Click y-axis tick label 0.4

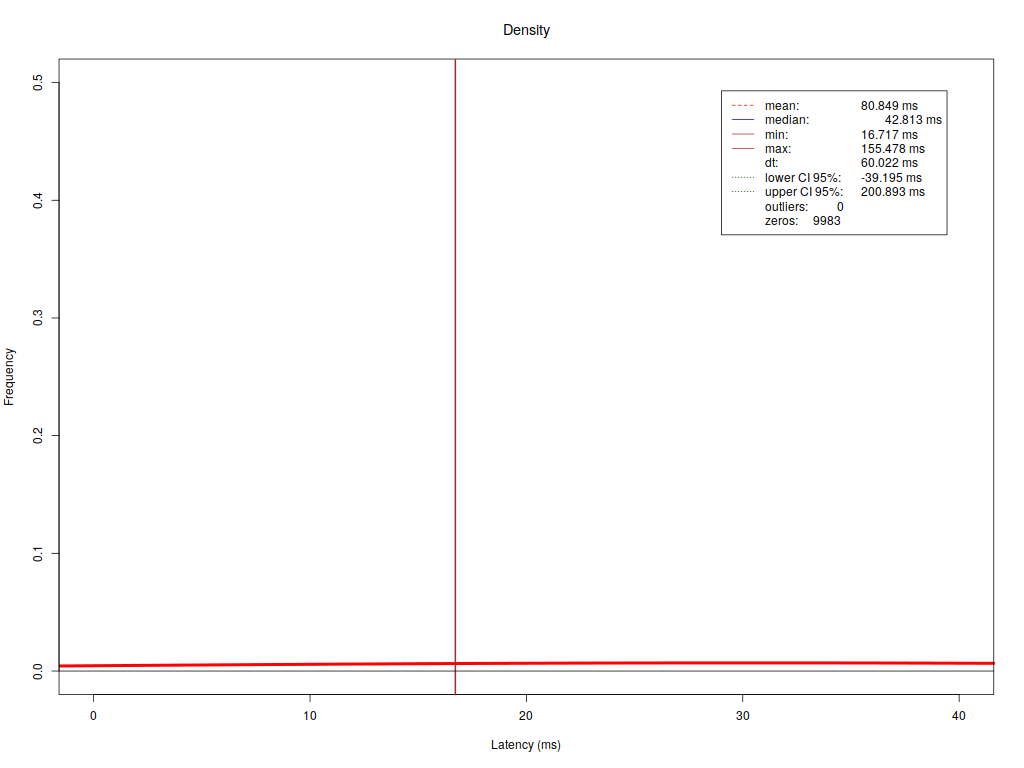38,200
